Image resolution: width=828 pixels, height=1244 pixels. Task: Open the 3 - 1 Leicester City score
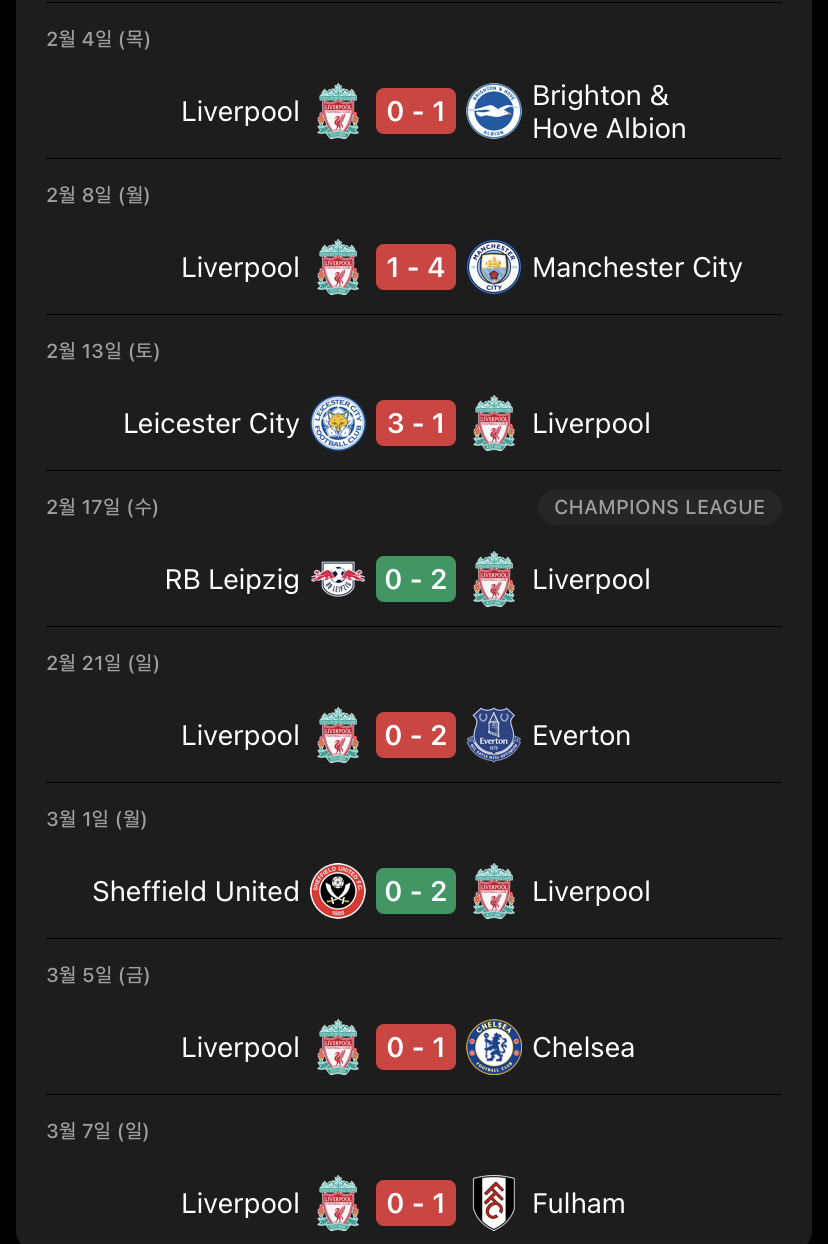point(416,423)
